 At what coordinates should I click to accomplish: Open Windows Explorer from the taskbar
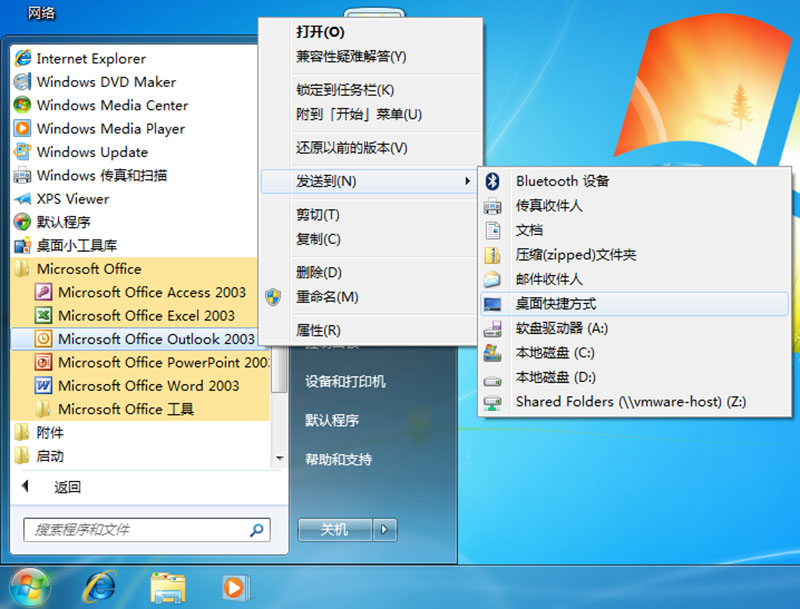tap(168, 588)
